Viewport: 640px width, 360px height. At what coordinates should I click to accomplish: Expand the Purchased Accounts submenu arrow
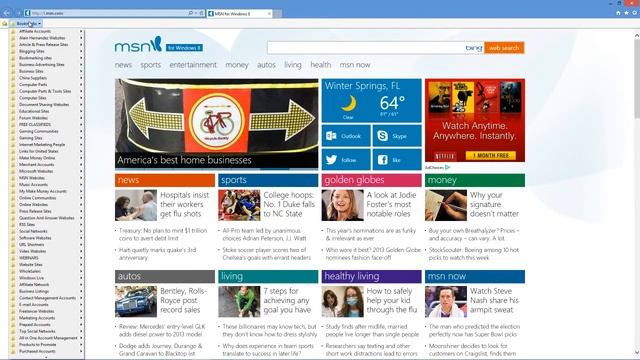pos(81,351)
